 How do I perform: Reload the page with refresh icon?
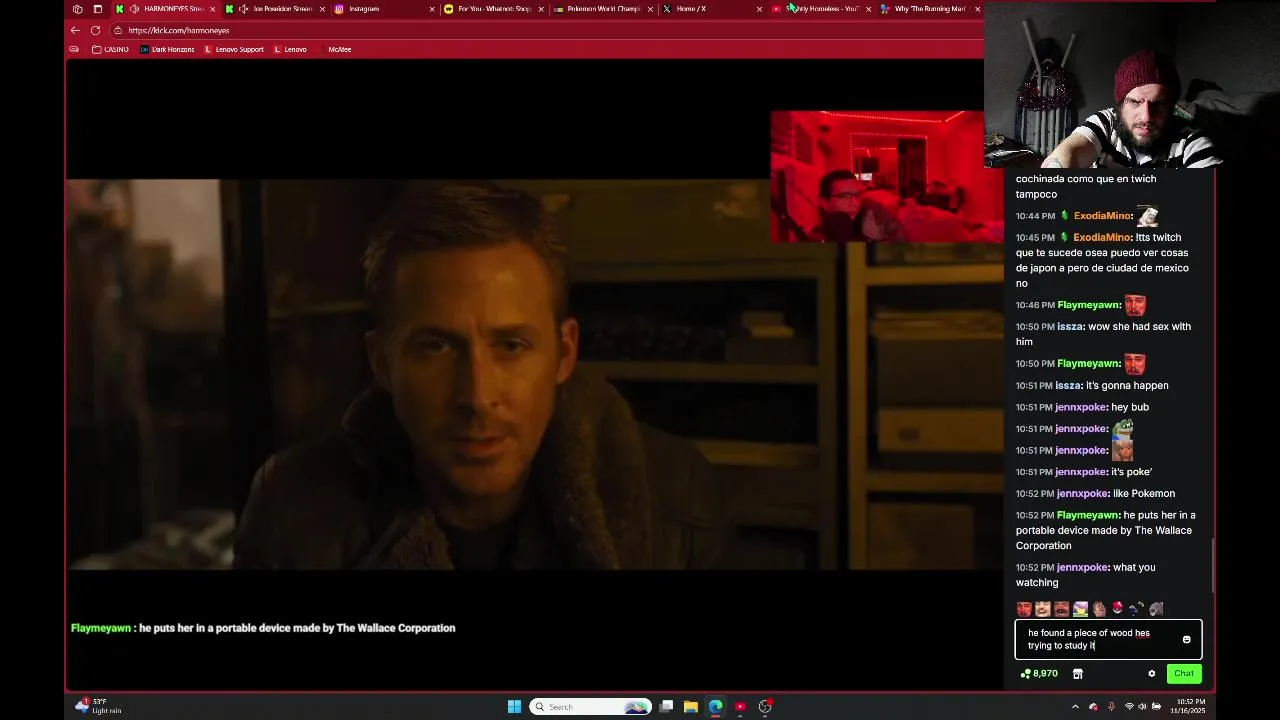[95, 30]
